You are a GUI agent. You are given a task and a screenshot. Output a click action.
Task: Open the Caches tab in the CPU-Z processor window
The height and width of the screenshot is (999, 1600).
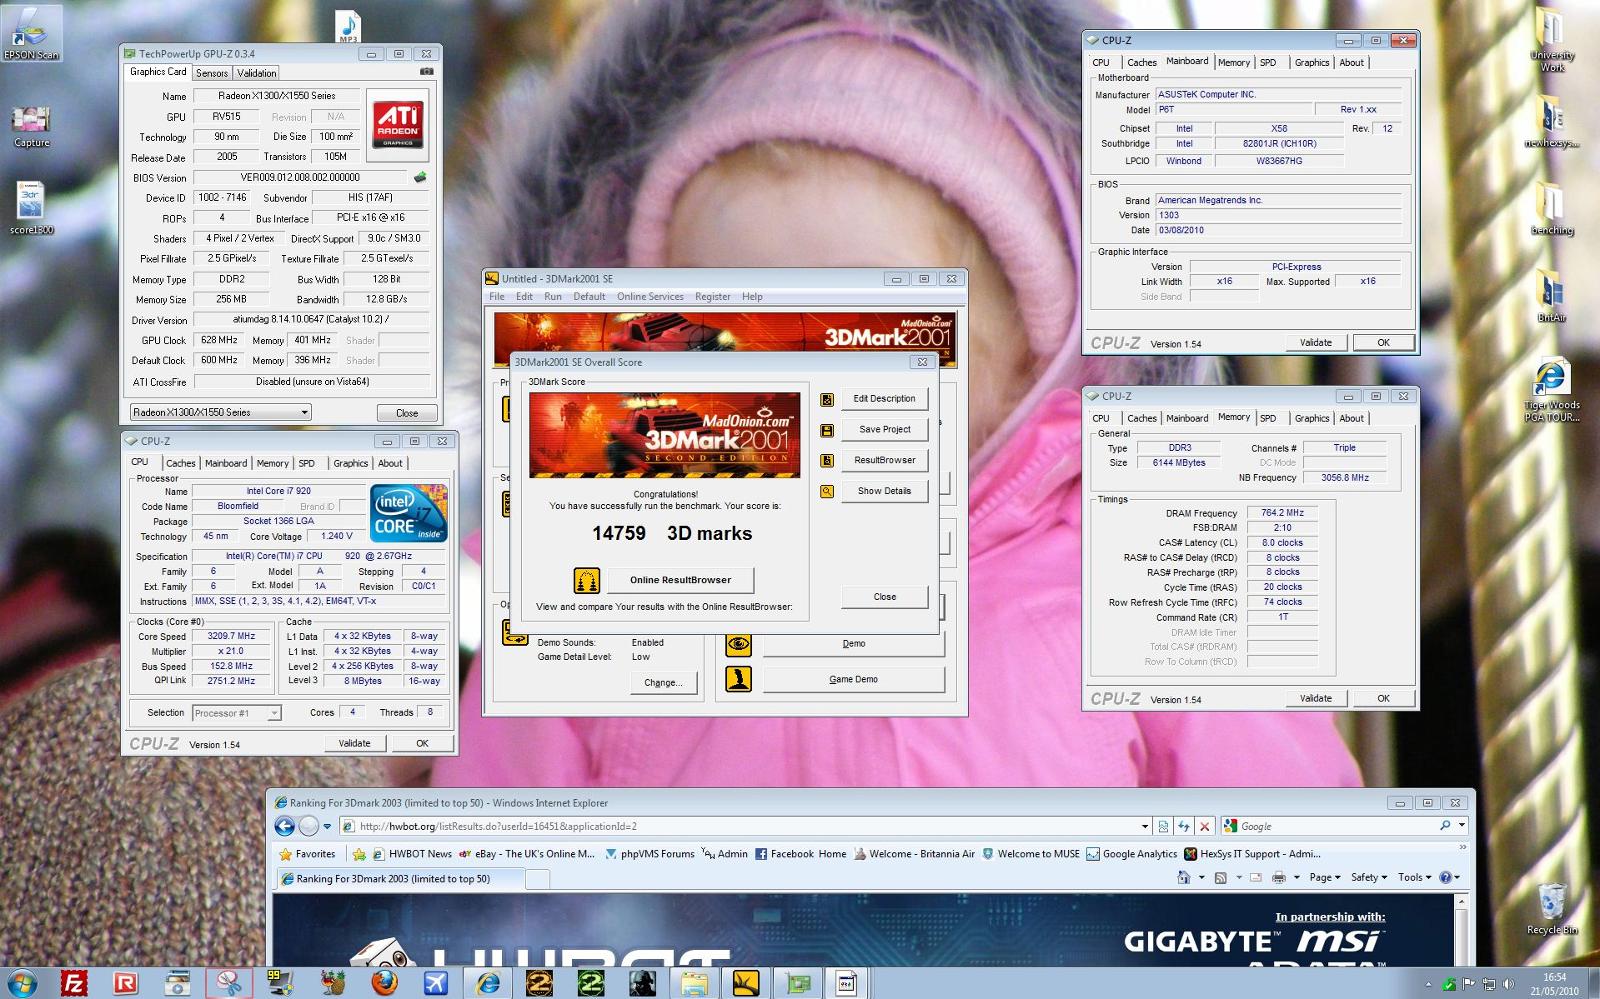(180, 463)
